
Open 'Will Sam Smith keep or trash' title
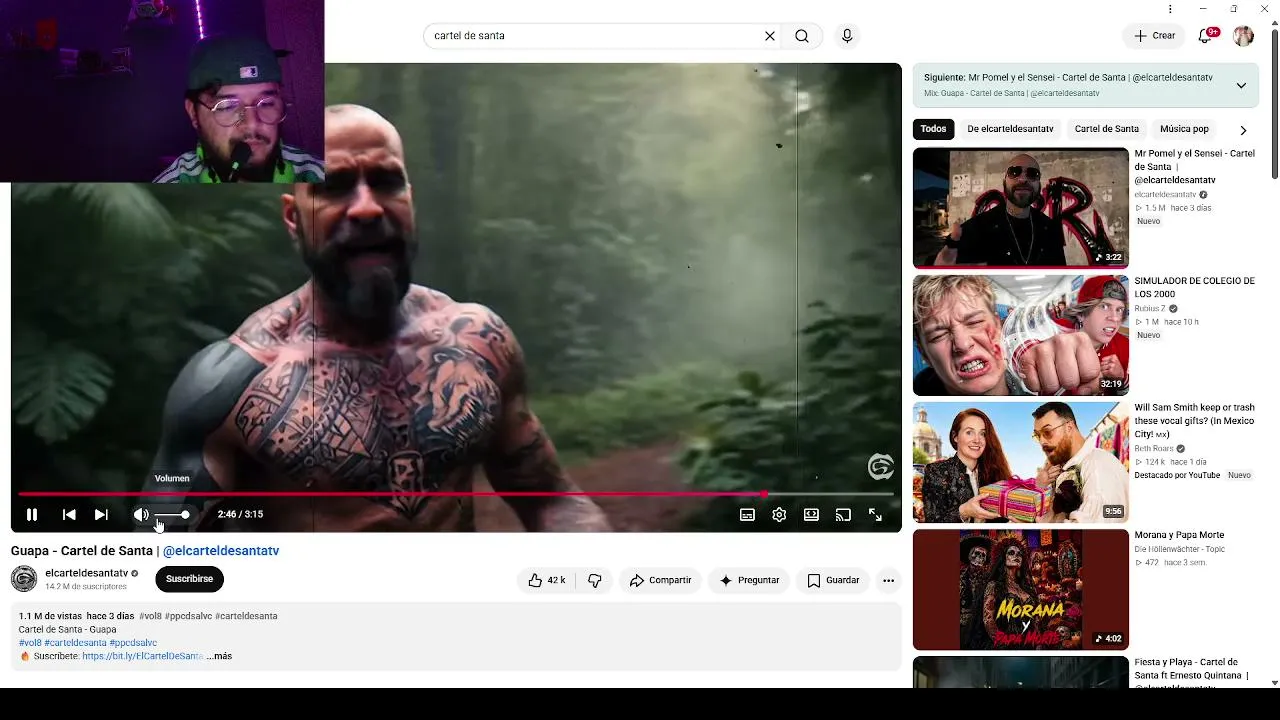(1194, 421)
